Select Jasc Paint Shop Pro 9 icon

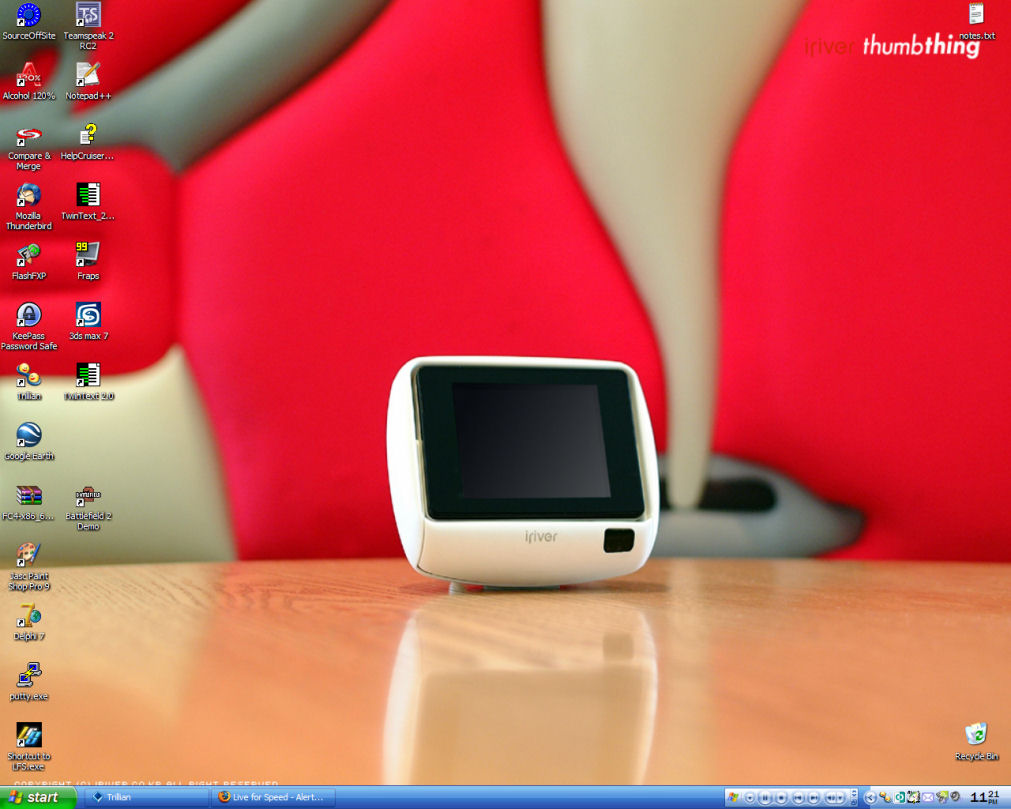tap(28, 567)
